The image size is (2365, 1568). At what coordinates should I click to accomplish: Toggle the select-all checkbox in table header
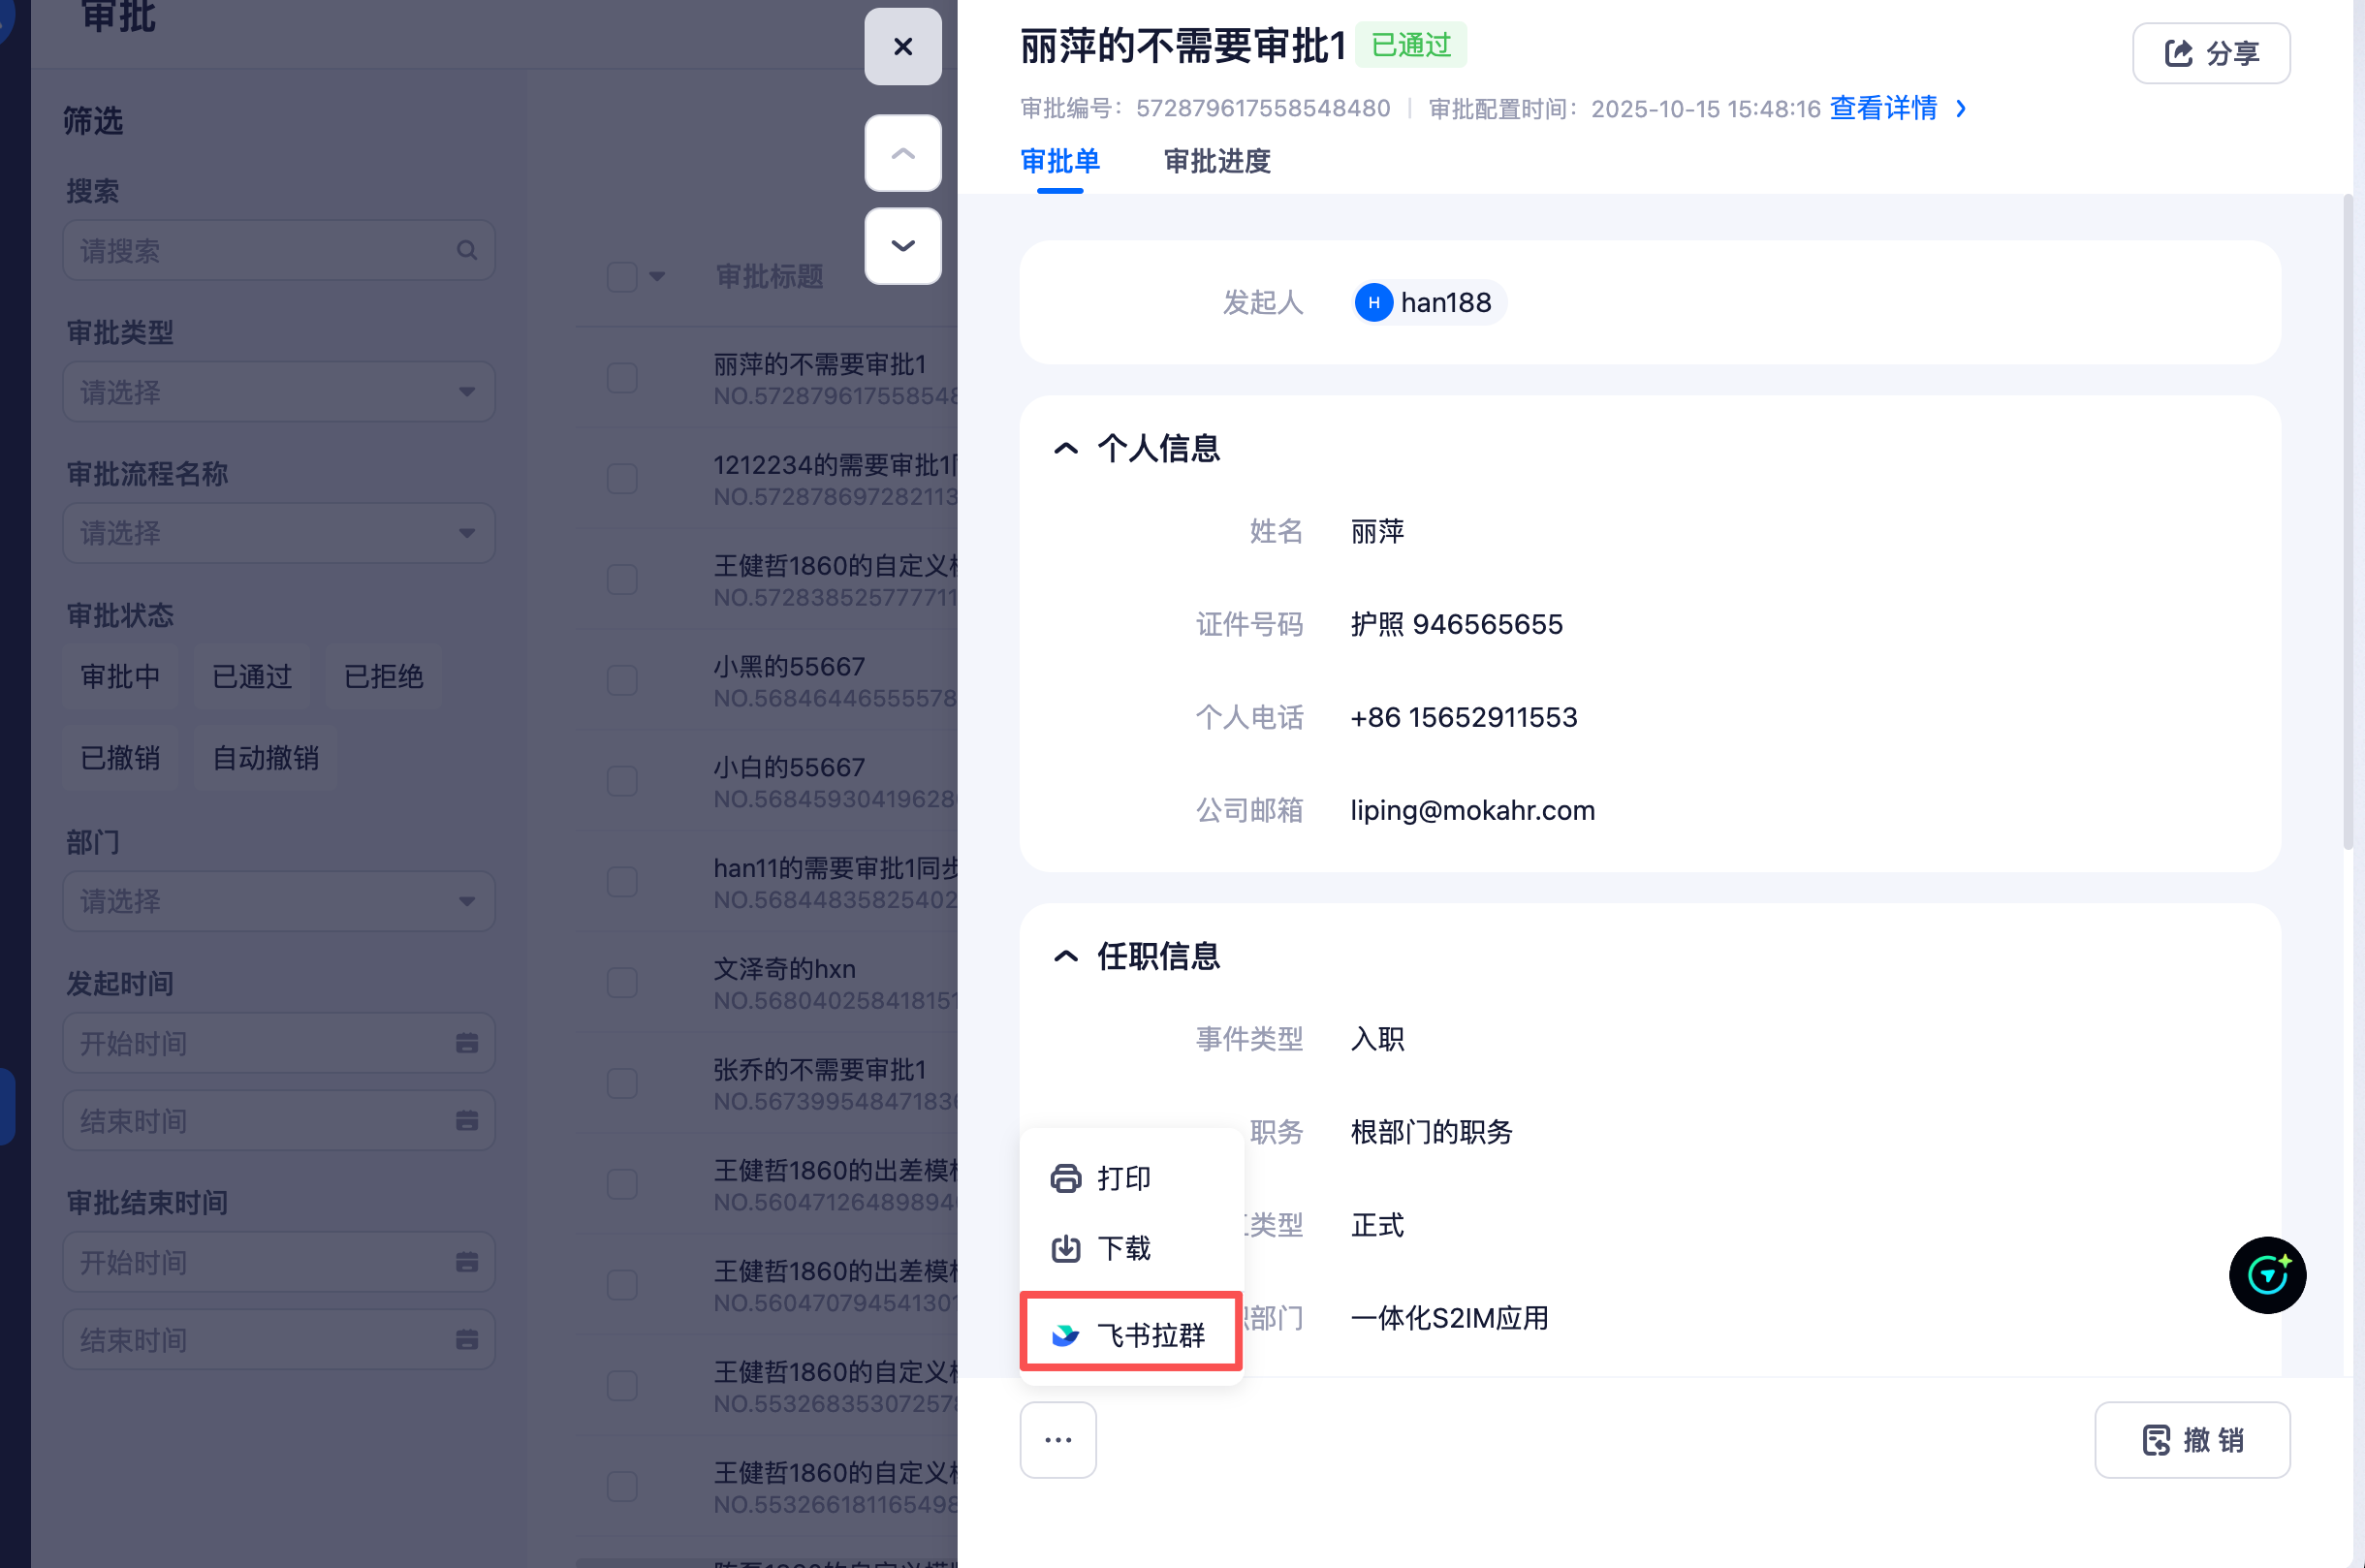pos(622,277)
